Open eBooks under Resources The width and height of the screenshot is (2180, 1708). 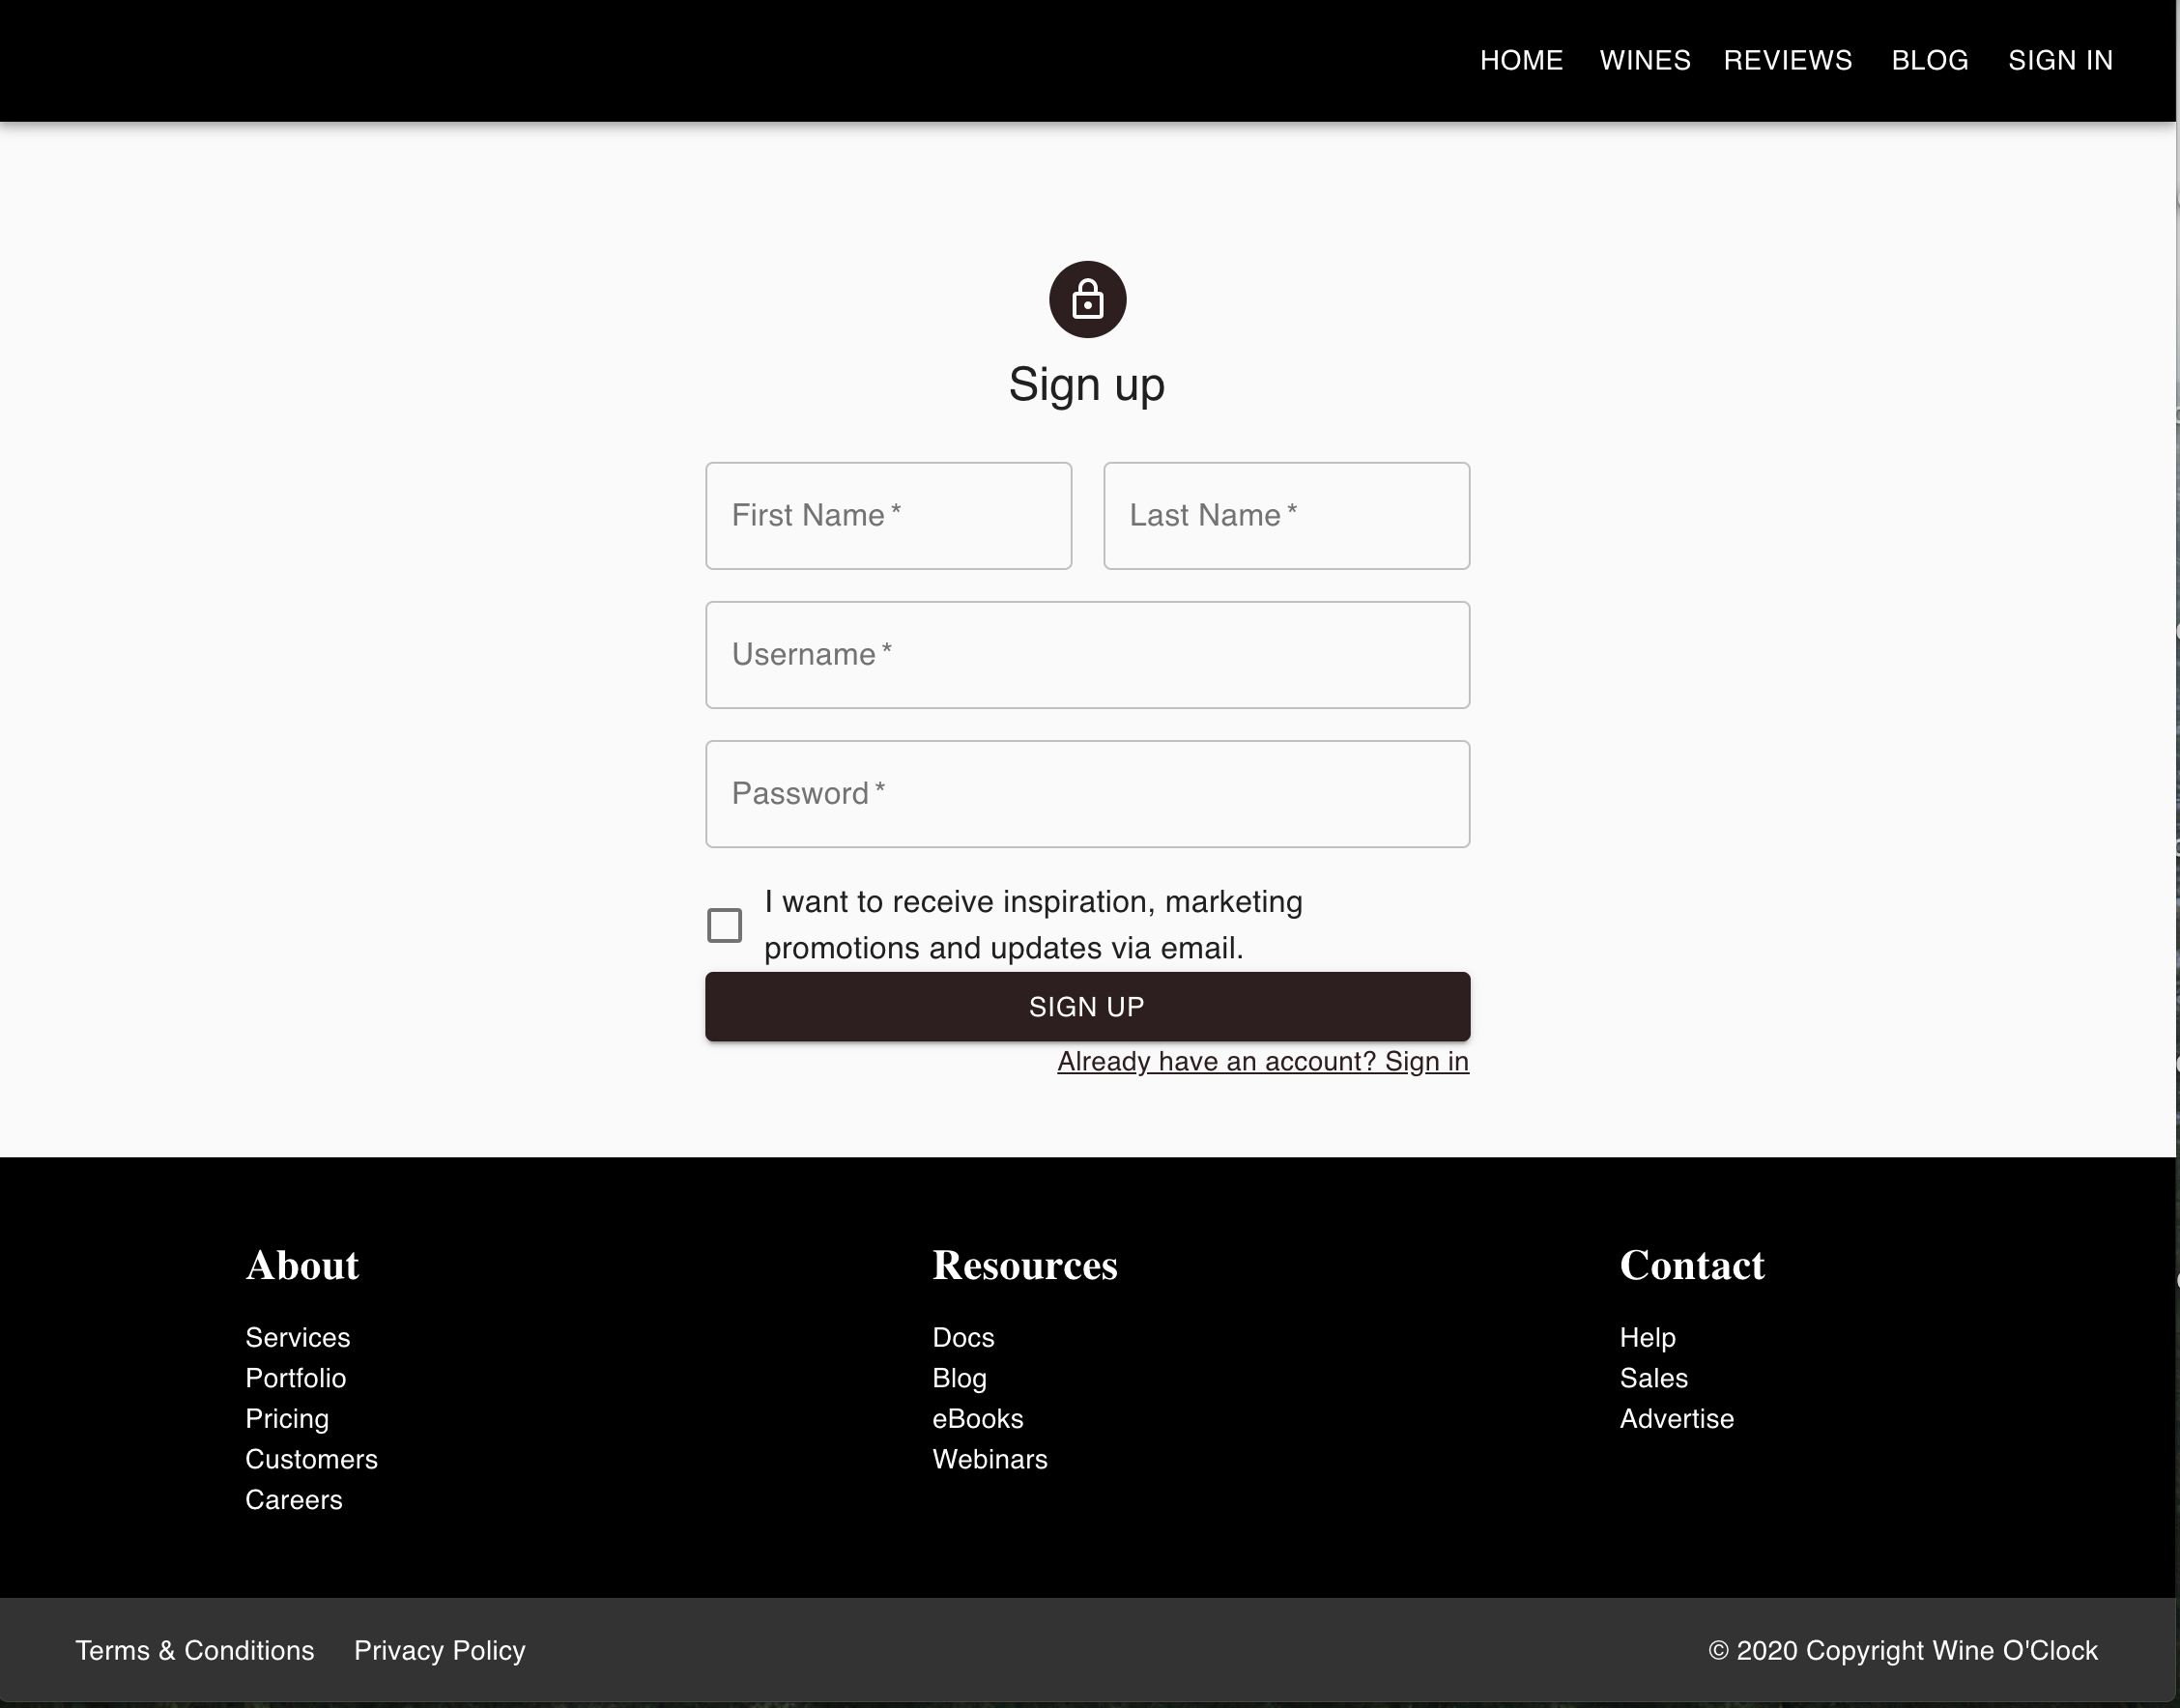click(978, 1418)
